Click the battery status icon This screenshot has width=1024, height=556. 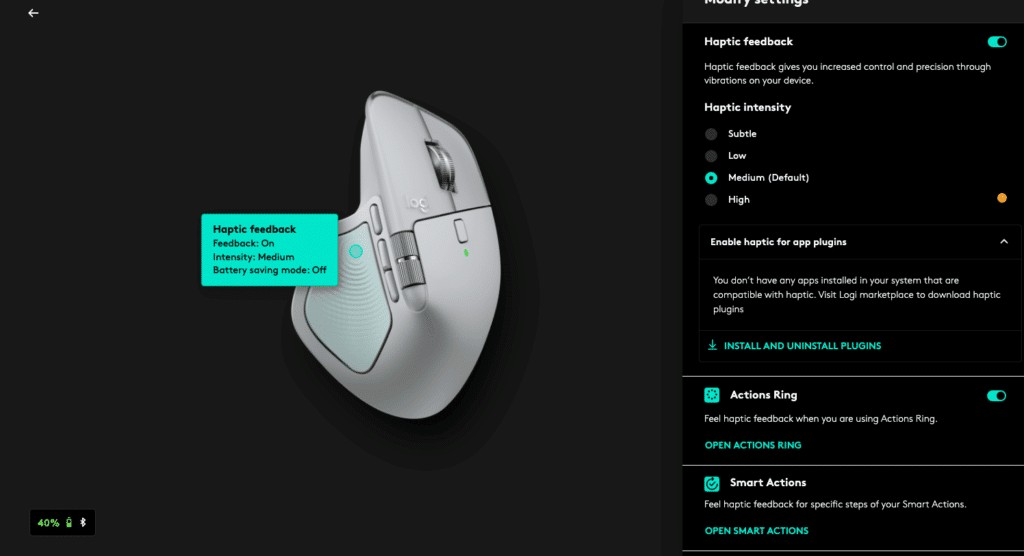69,523
